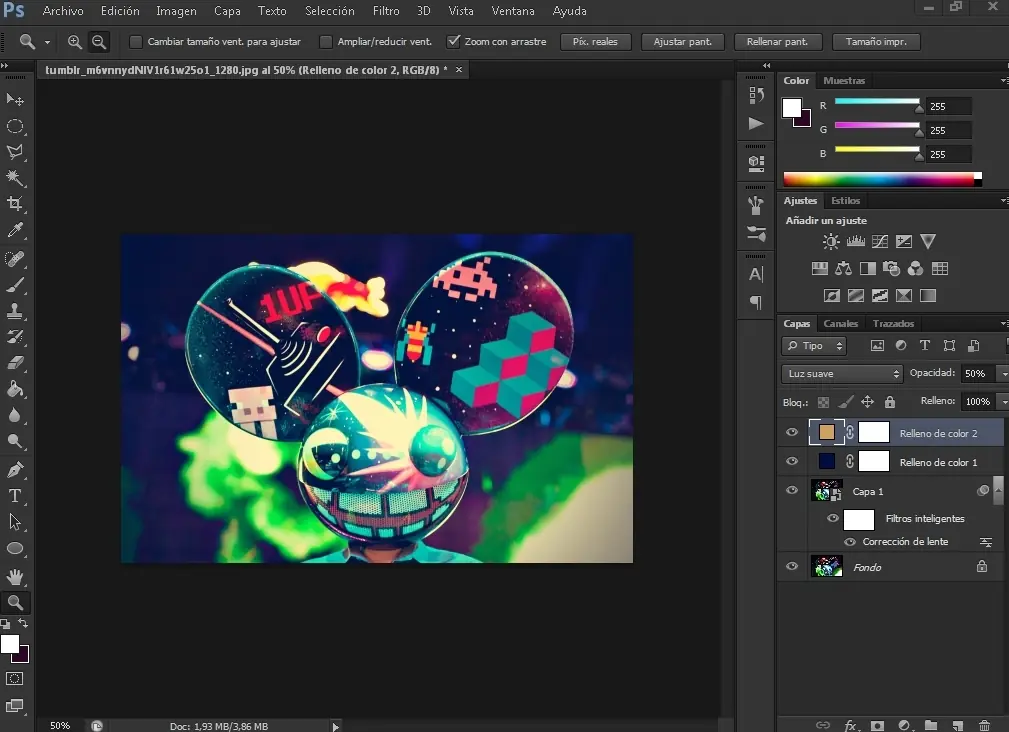Click the 'Ajustar pant.' button
The width and height of the screenshot is (1009, 732).
pos(683,42)
